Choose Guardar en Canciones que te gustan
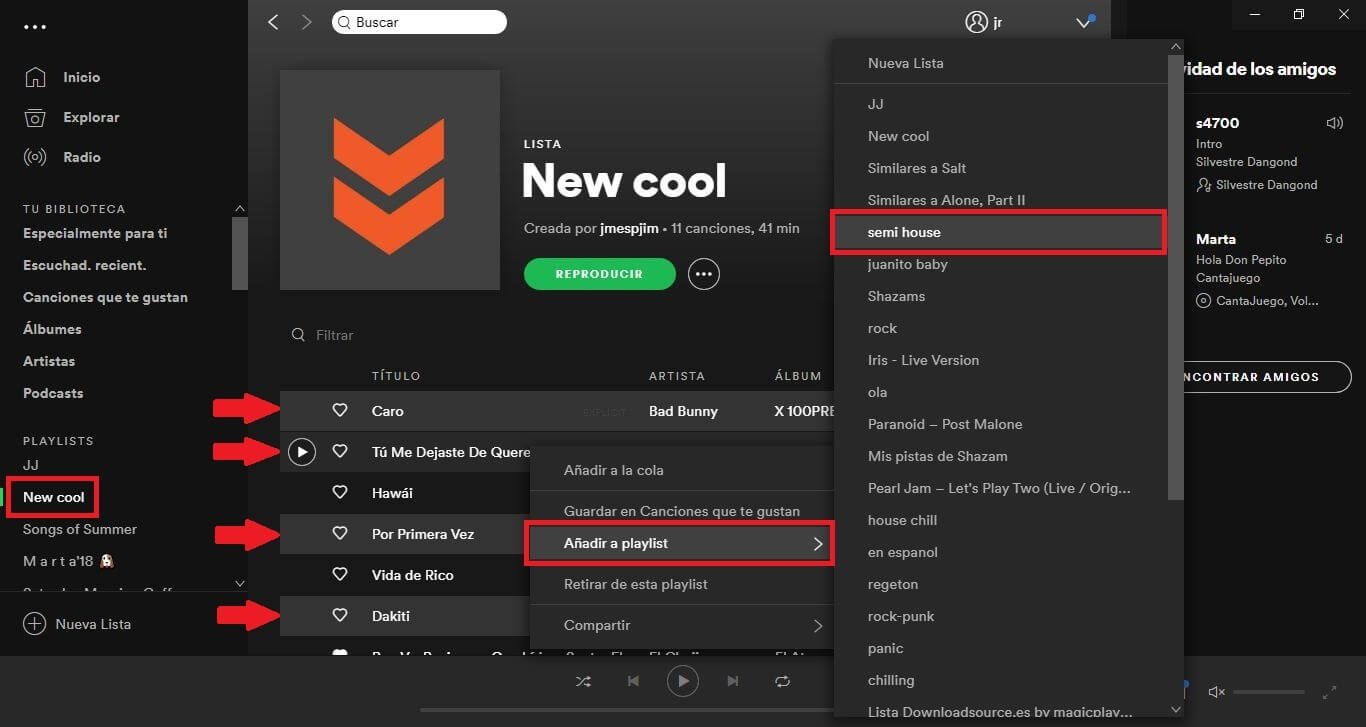The height and width of the screenshot is (727, 1366). pyautogui.click(x=682, y=511)
